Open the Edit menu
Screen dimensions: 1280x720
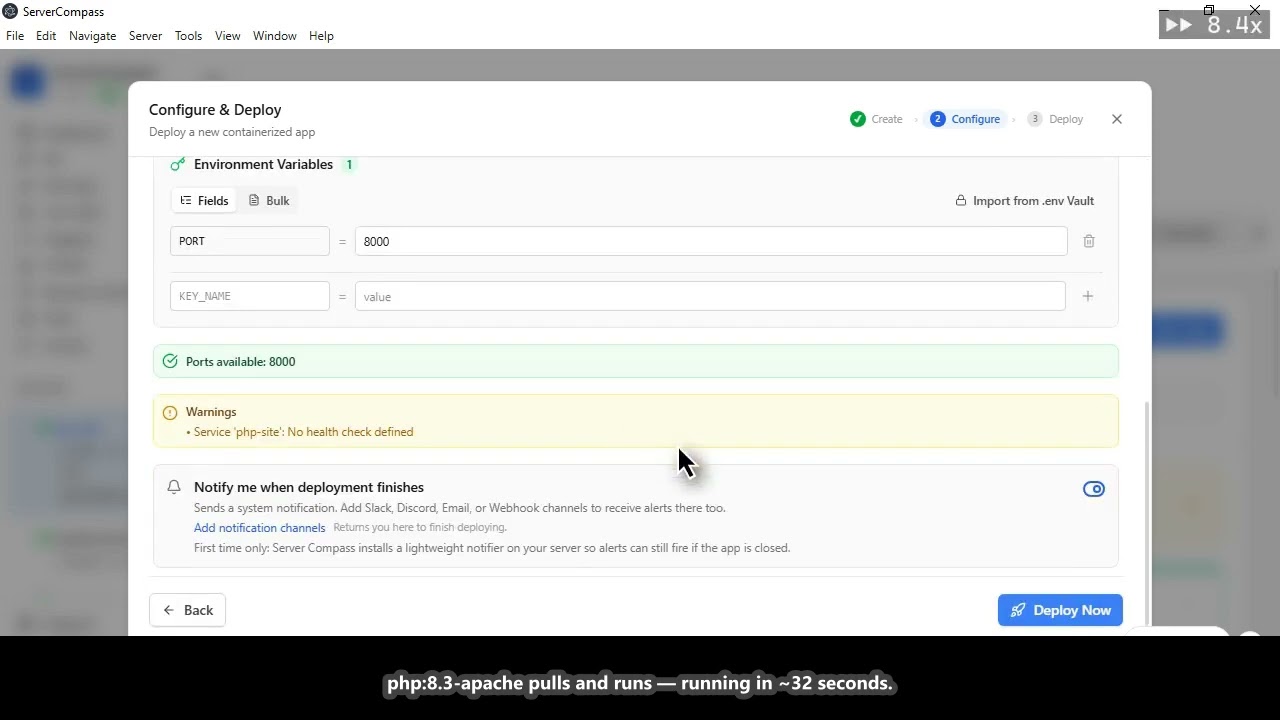pyautogui.click(x=46, y=35)
